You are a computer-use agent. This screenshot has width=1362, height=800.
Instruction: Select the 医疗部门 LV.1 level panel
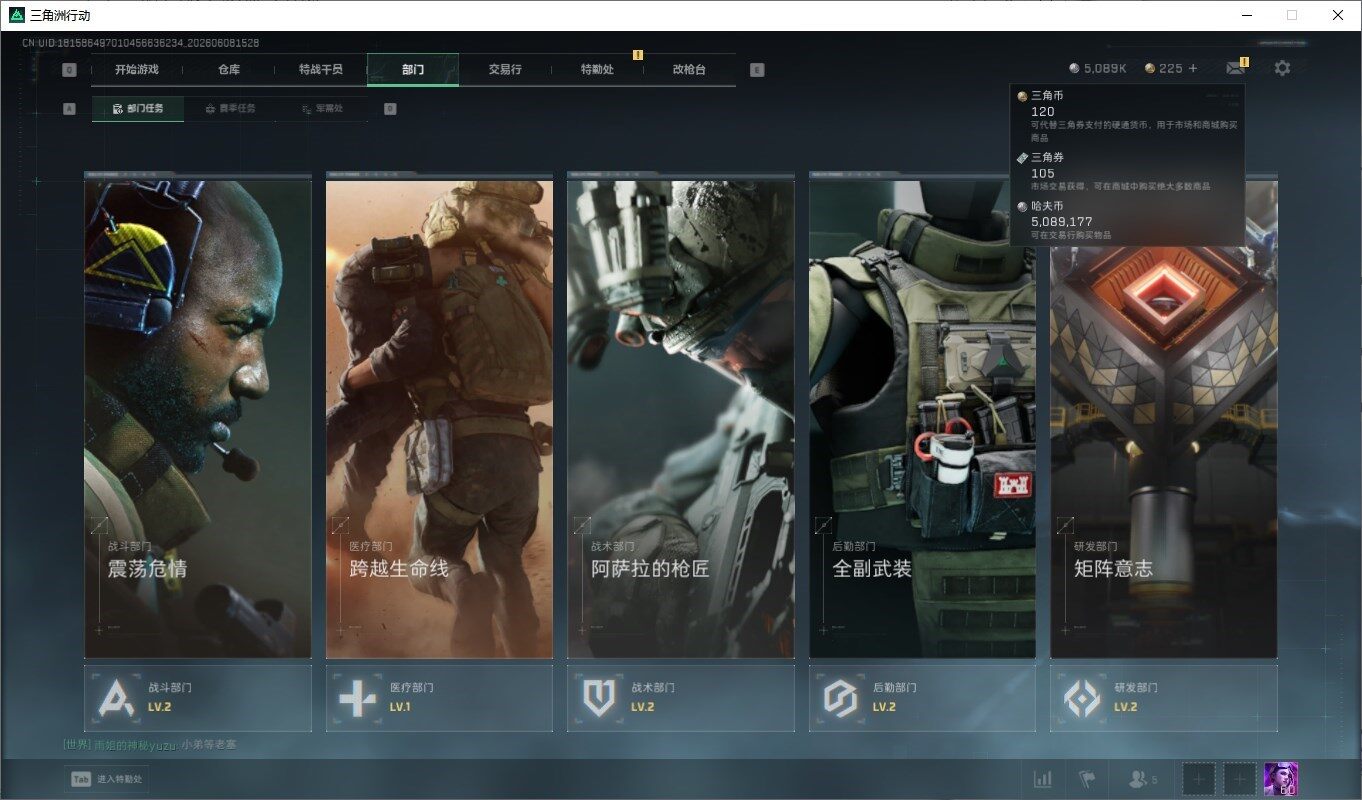pyautogui.click(x=439, y=698)
